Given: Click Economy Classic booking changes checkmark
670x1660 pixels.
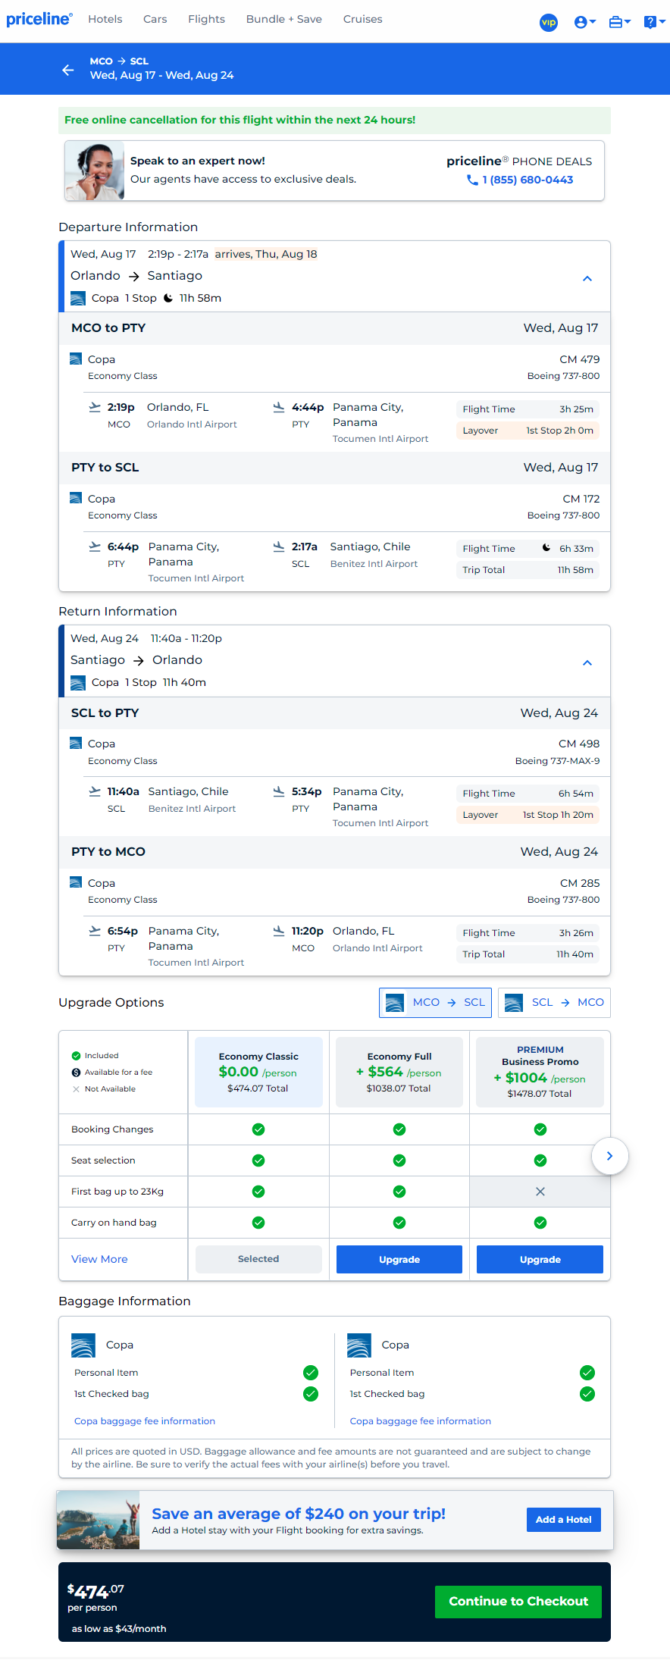Looking at the screenshot, I should click(x=258, y=1129).
